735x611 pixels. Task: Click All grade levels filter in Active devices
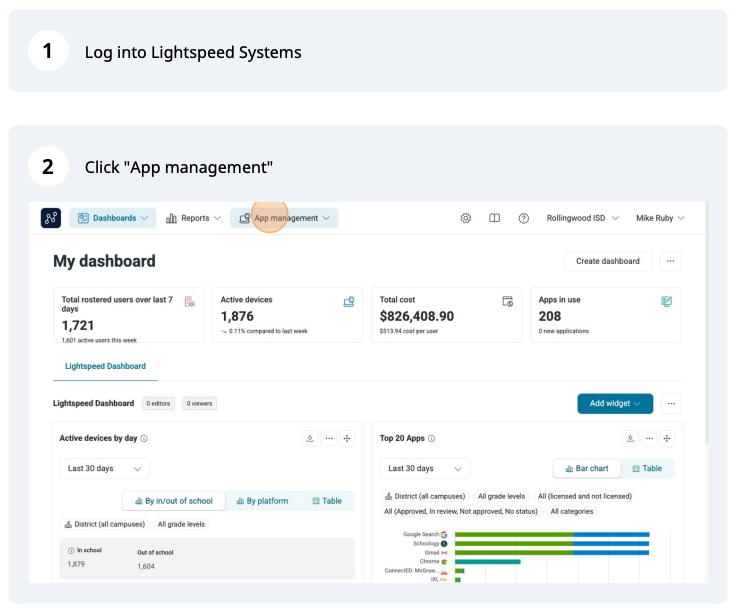click(181, 524)
